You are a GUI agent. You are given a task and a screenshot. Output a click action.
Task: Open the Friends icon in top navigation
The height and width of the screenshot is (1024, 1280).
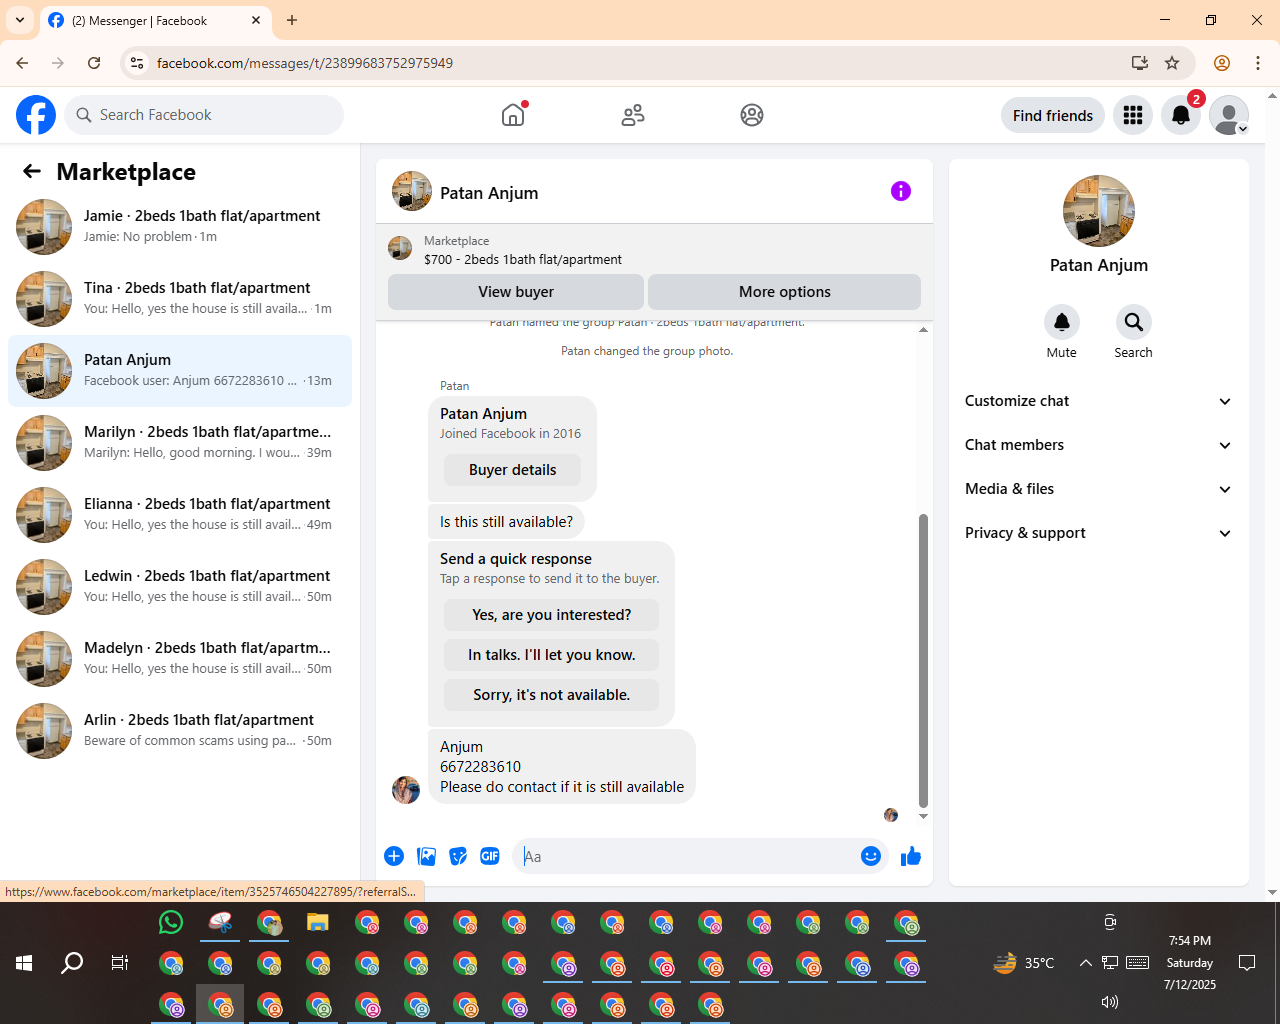[633, 115]
